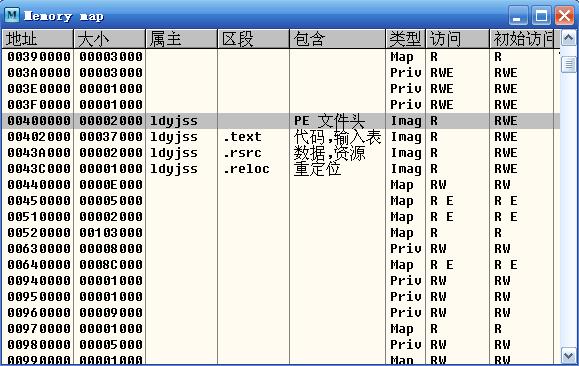Click the 初始访问 column header
This screenshot has width=579, height=366.
[522, 39]
